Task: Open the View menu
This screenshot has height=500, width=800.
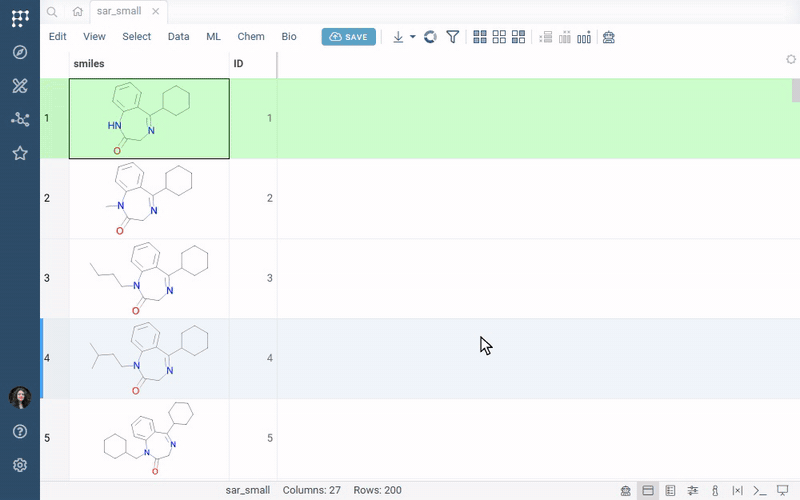Action: [x=94, y=37]
